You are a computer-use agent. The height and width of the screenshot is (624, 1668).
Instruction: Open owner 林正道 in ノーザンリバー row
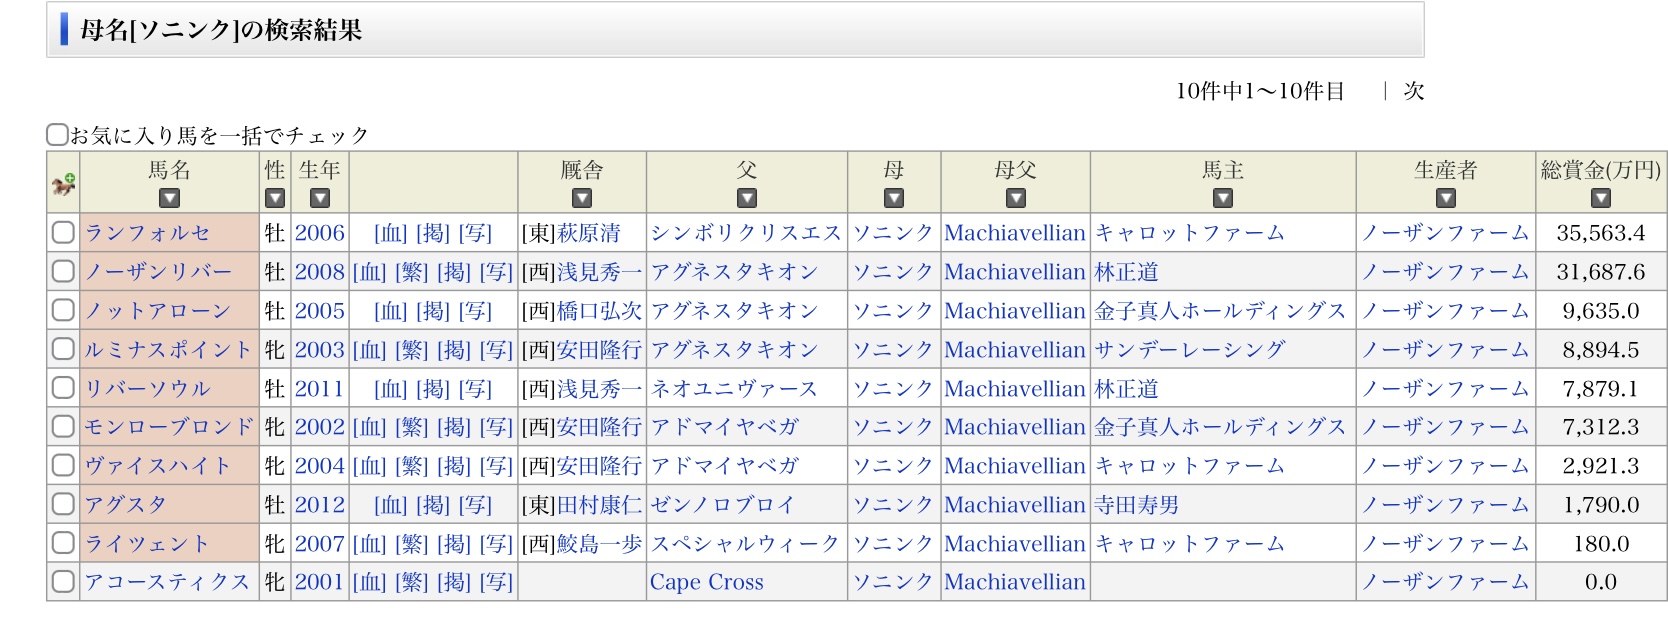(x=1126, y=272)
